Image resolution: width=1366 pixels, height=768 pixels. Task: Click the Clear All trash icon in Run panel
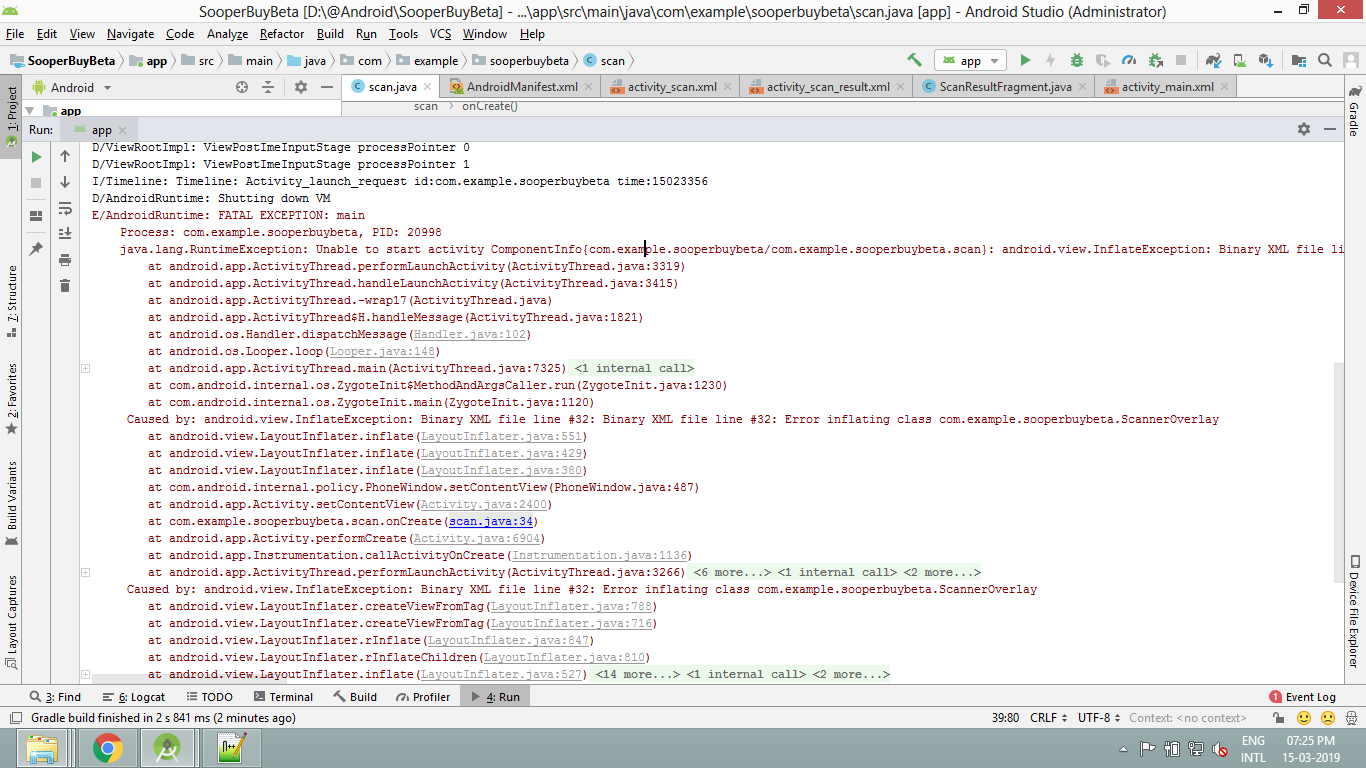pos(65,286)
